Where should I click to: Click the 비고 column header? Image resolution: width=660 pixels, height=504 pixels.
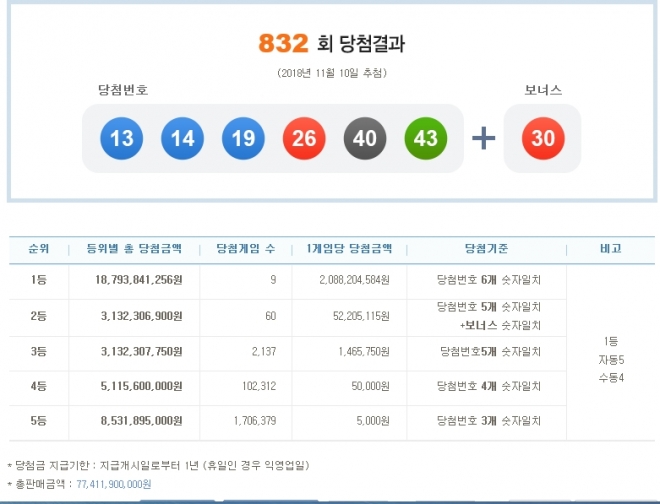click(x=611, y=250)
